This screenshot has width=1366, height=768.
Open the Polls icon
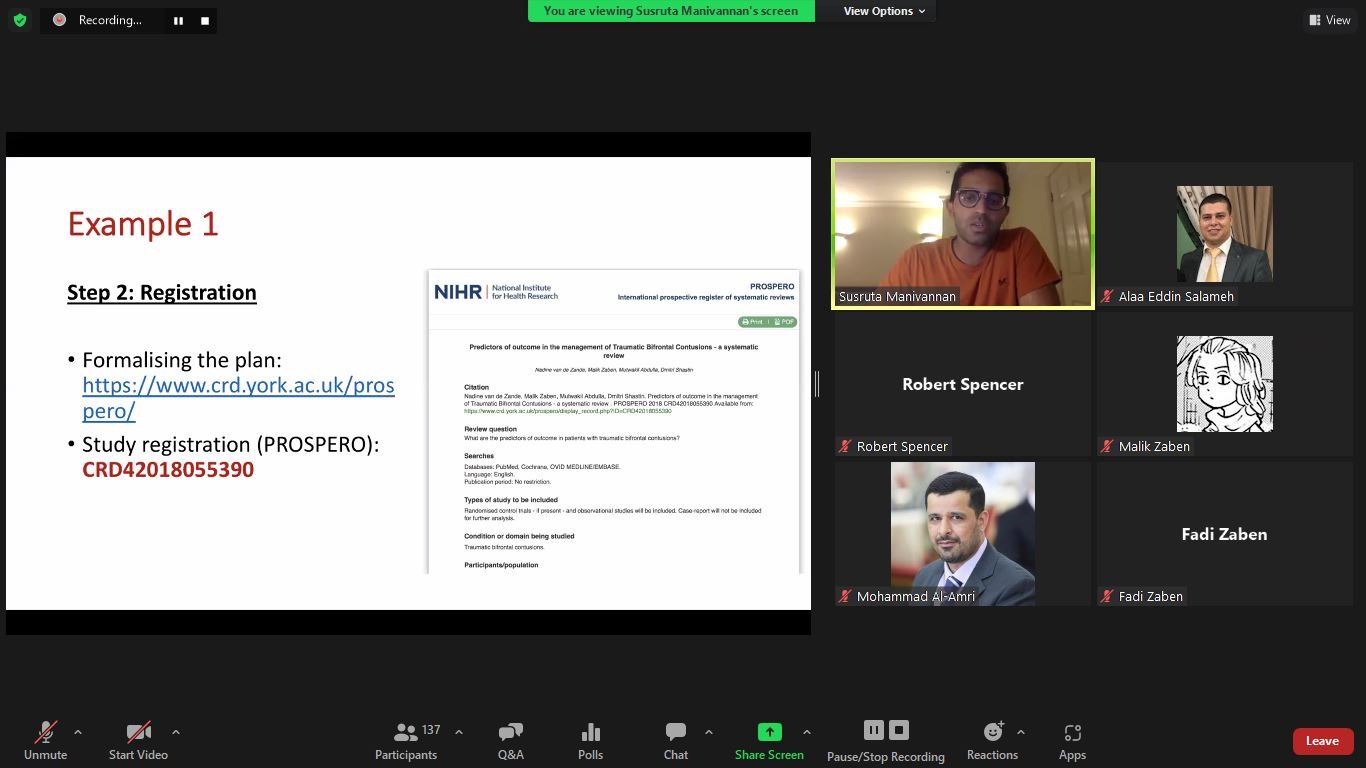click(590, 733)
